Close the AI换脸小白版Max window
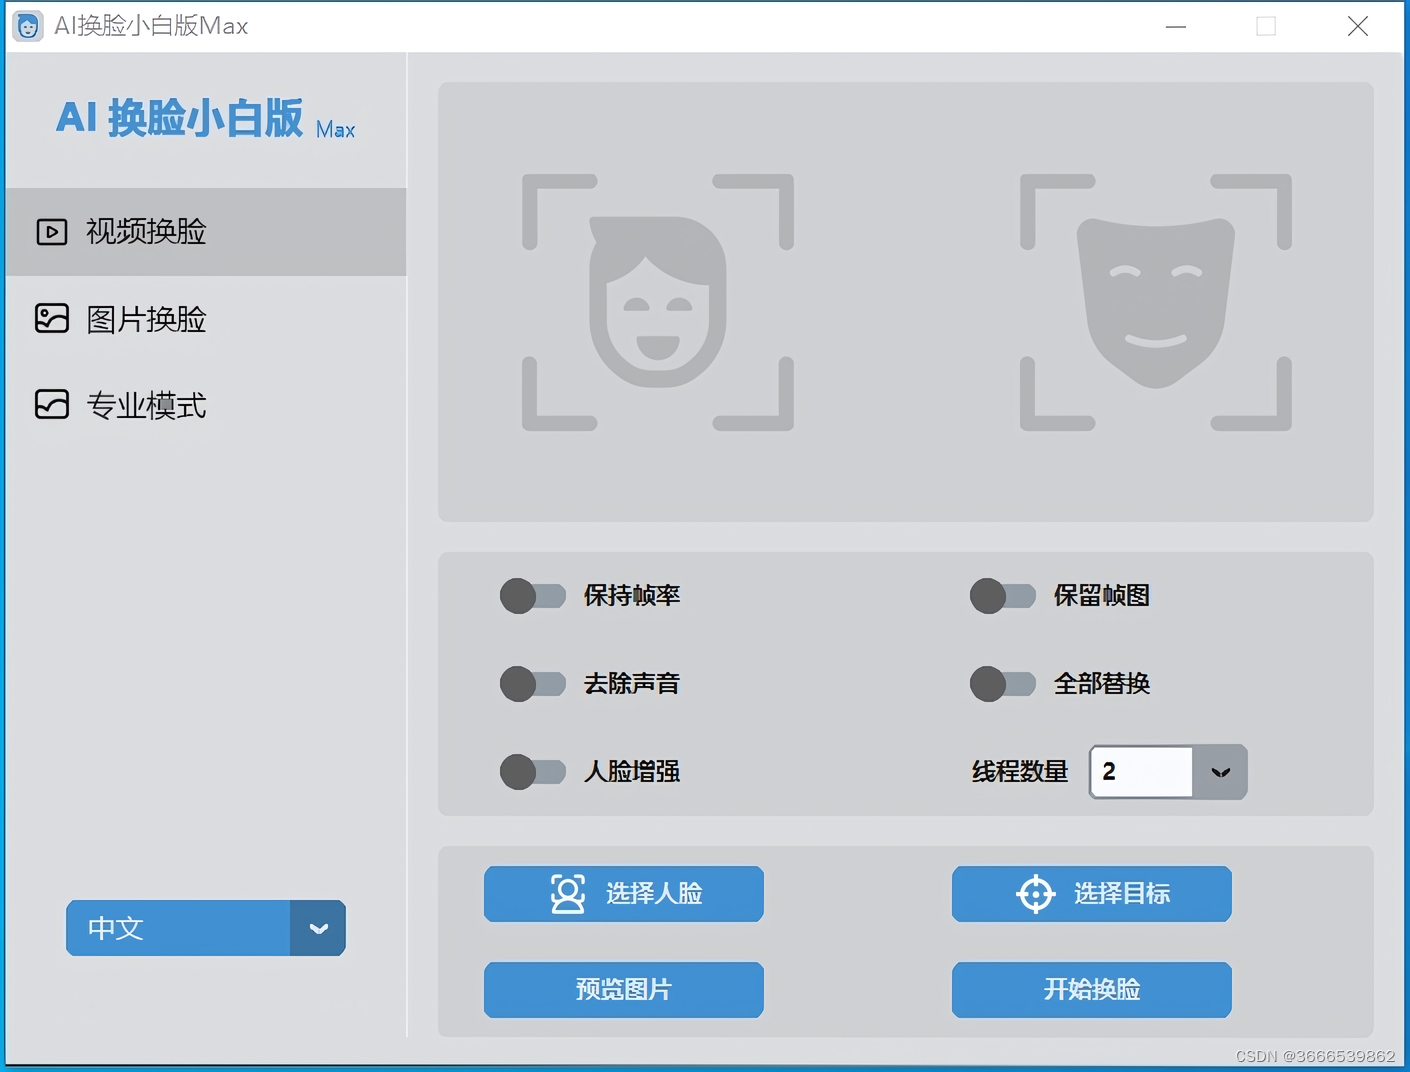This screenshot has width=1410, height=1072. [1358, 26]
